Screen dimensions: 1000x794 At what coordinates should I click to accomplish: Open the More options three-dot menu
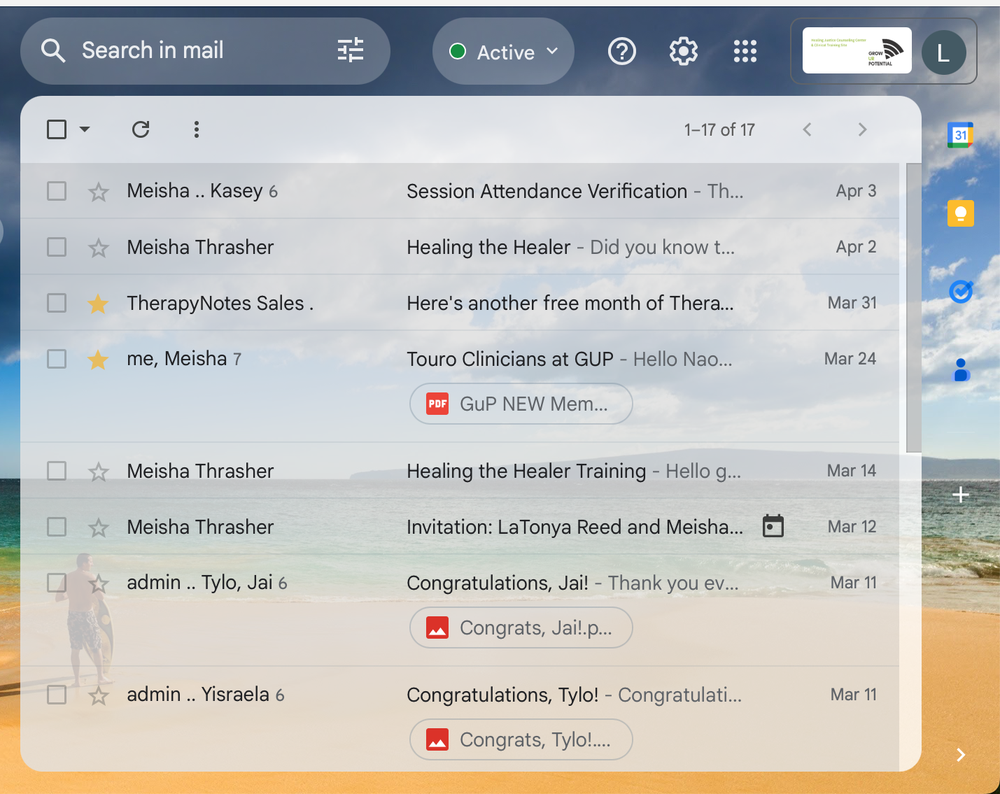[196, 129]
